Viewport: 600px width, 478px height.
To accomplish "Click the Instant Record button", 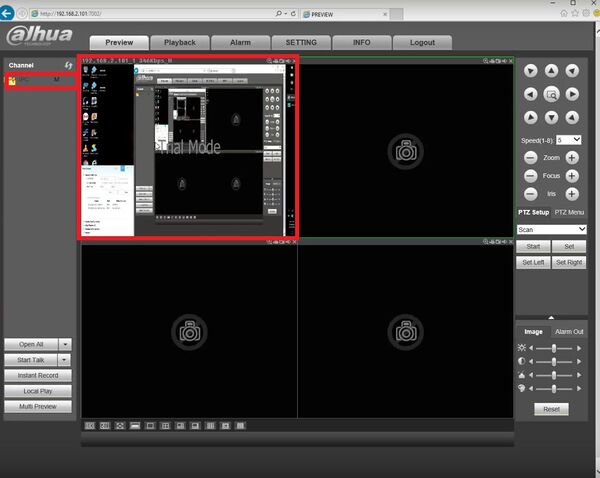I will pos(38,376).
